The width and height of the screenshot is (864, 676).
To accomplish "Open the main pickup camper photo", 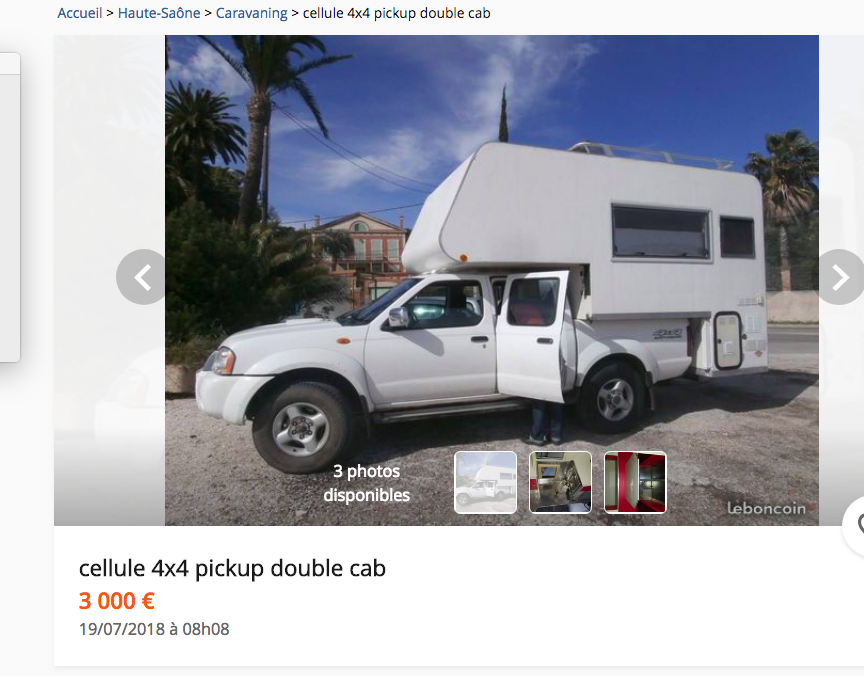I will pos(492,248).
